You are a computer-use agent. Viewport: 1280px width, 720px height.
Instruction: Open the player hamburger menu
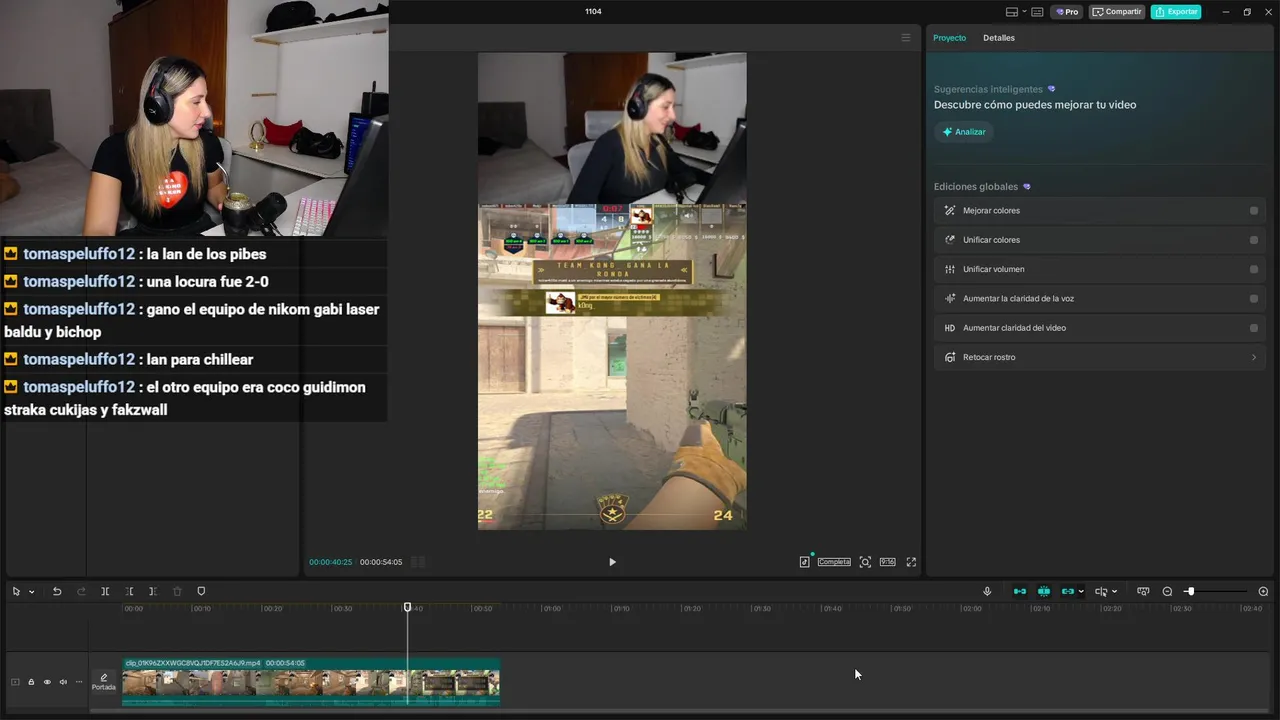pyautogui.click(x=906, y=38)
